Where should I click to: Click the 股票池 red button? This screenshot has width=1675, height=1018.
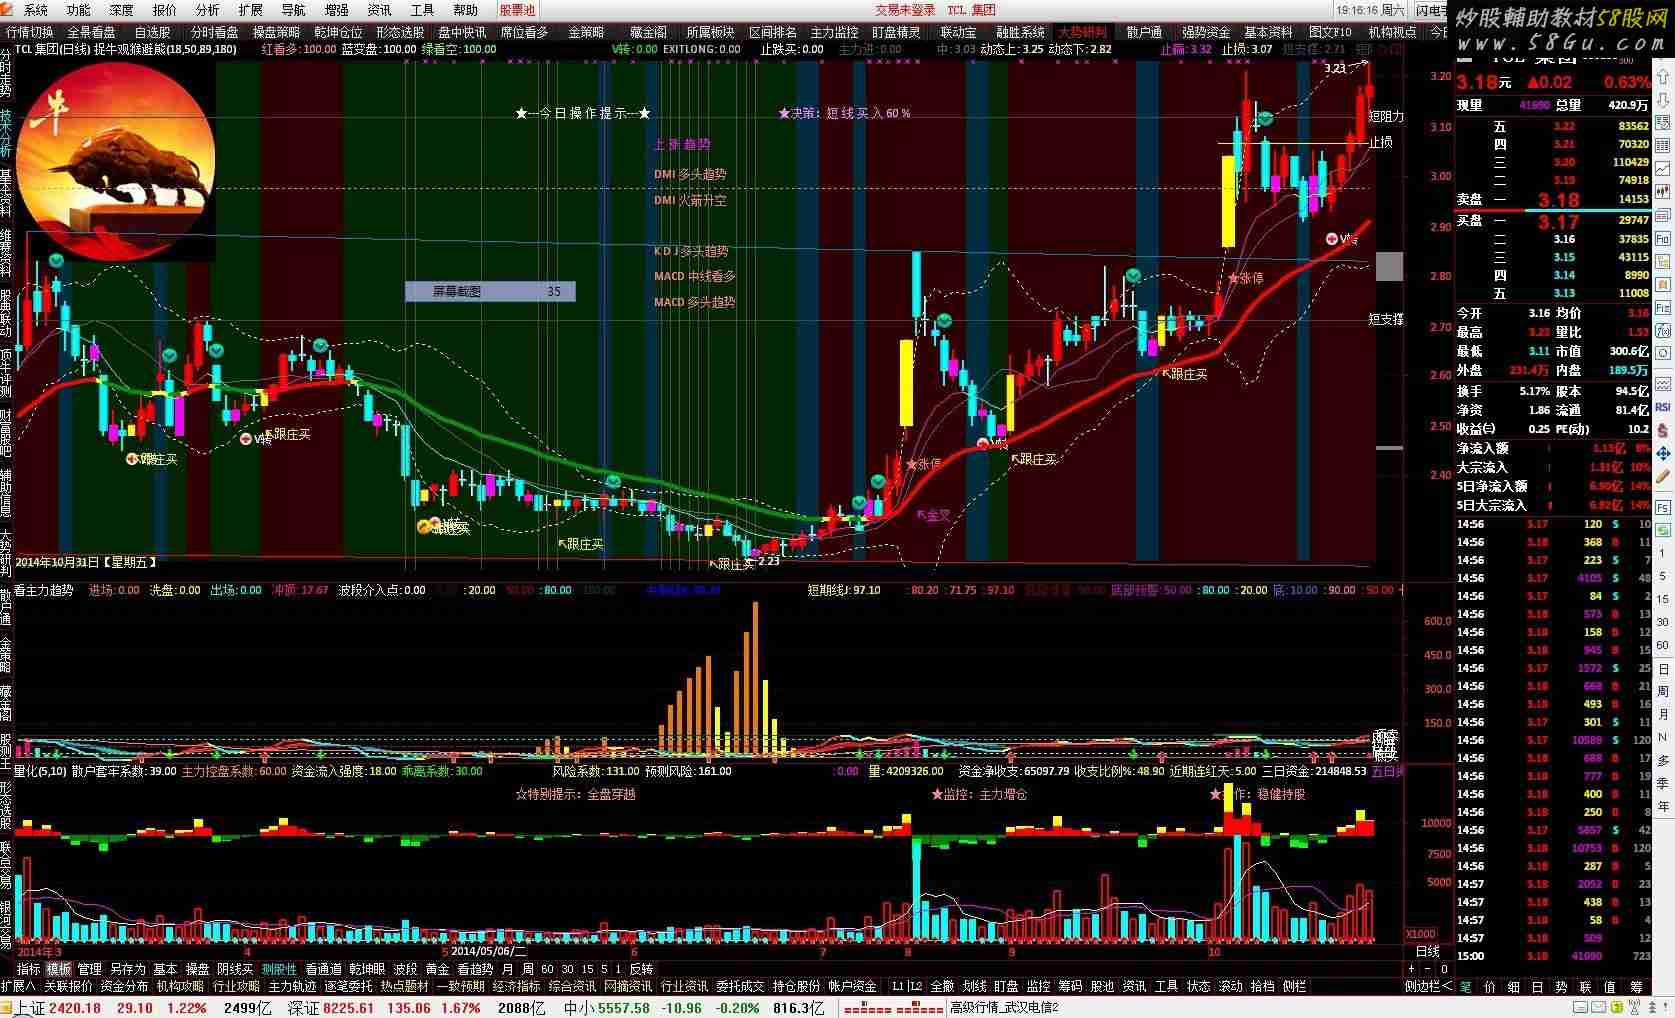(517, 10)
